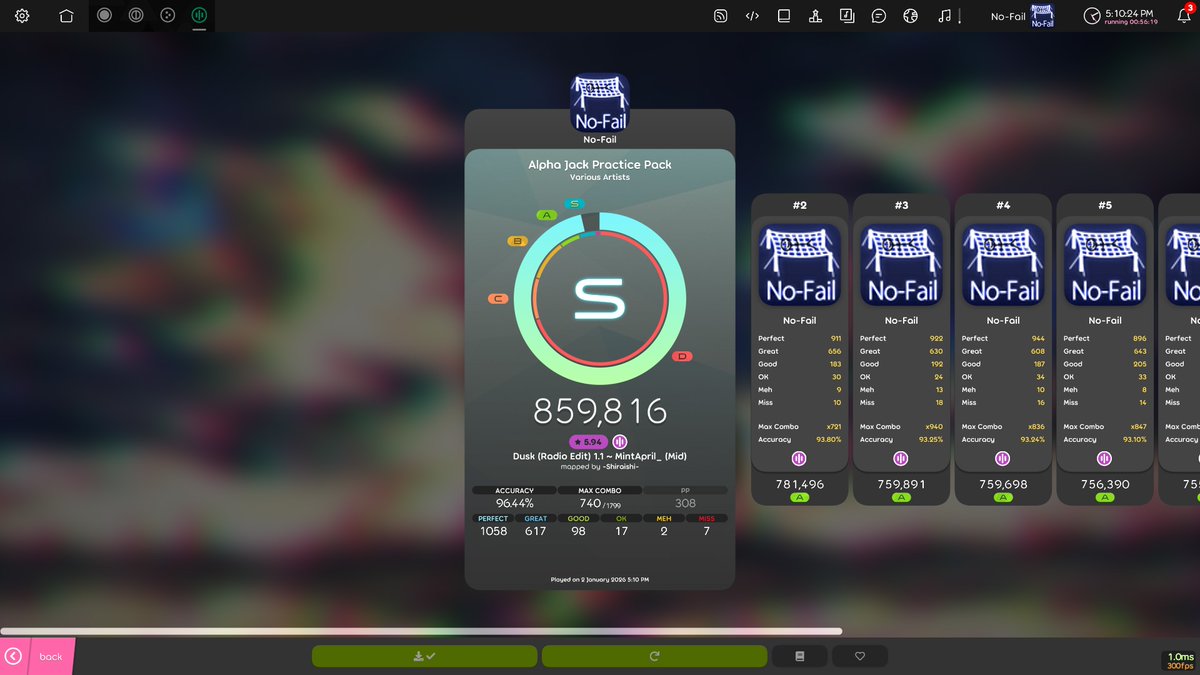Click the green A badge on the ring
1200x675 pixels.
tap(546, 215)
